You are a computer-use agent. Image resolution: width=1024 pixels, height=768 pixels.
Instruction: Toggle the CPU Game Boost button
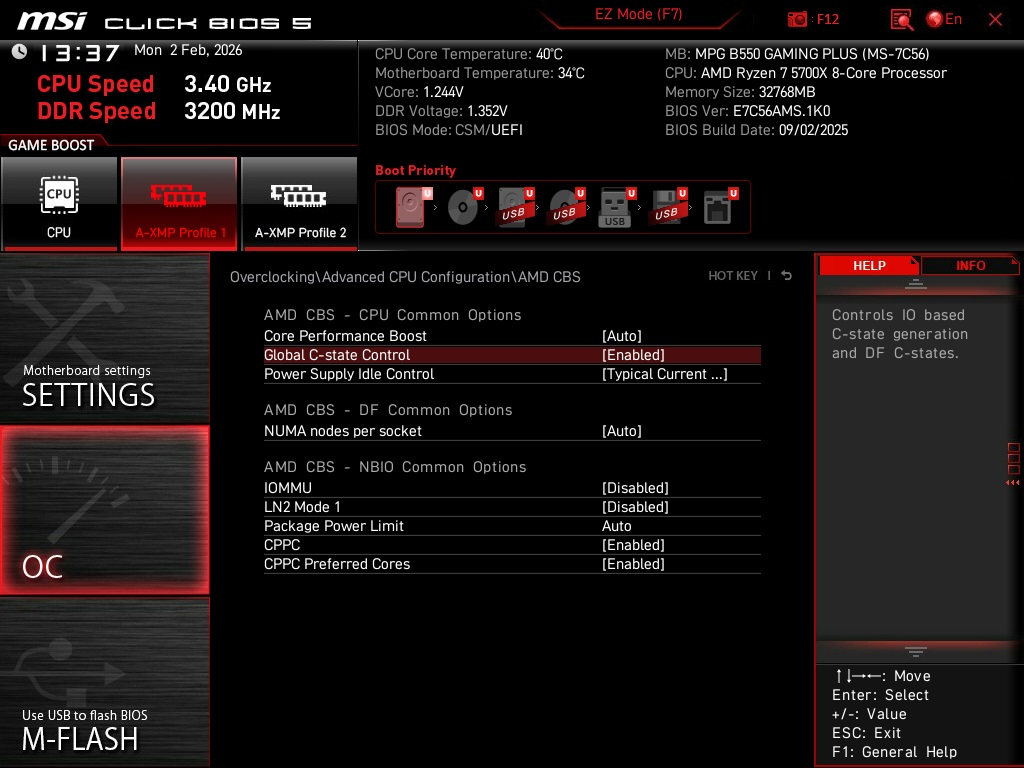click(59, 203)
